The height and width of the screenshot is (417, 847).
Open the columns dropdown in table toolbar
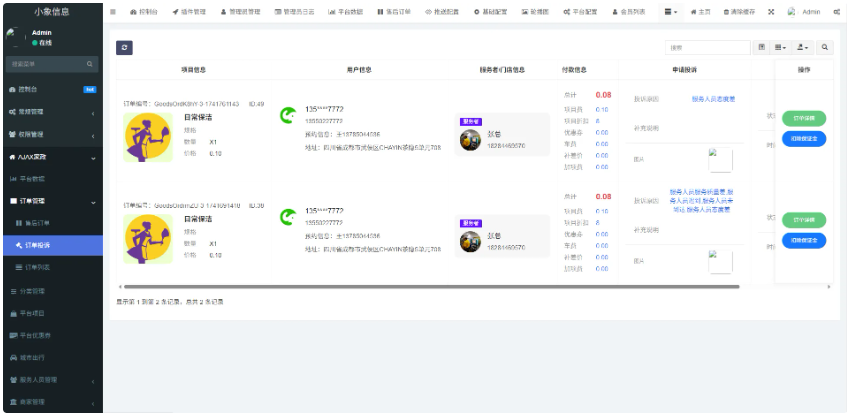click(x=781, y=48)
